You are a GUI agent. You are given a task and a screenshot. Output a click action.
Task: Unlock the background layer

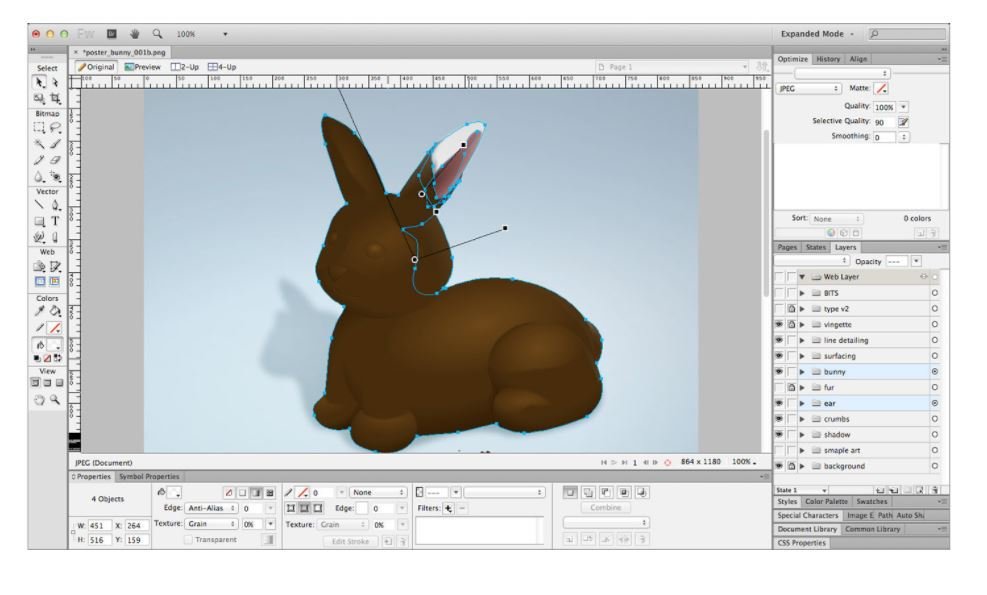click(x=791, y=466)
